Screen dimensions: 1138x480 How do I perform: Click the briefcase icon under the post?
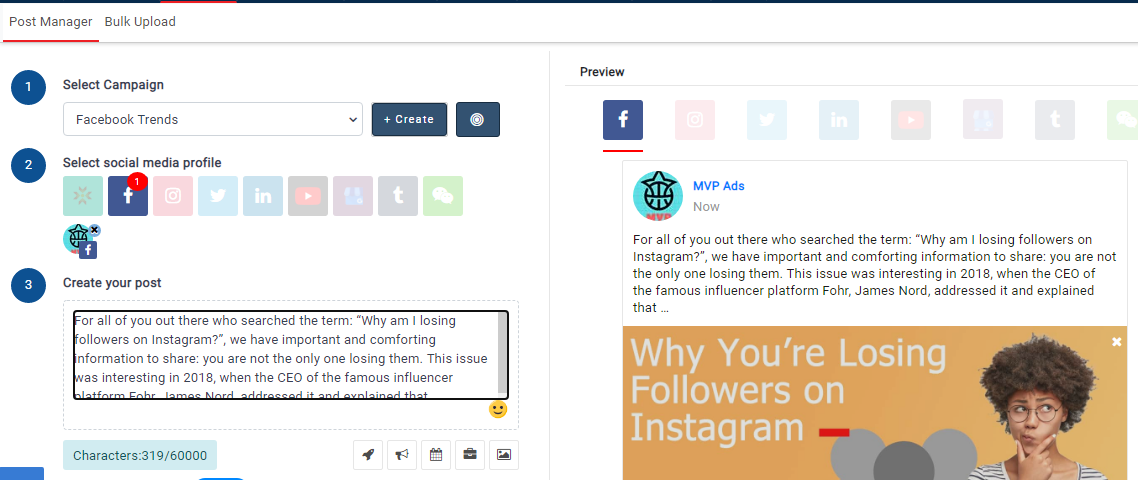click(470, 455)
